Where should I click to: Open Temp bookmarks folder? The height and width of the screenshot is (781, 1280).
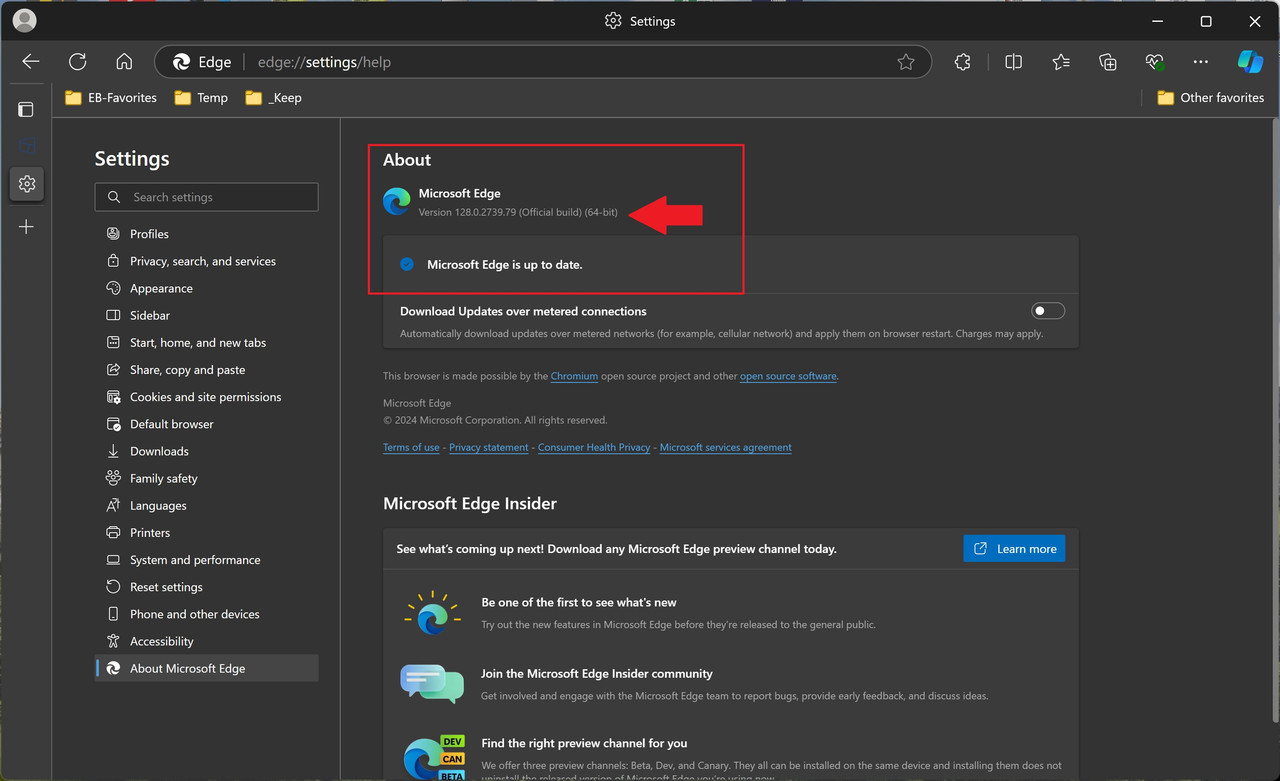[x=201, y=98]
